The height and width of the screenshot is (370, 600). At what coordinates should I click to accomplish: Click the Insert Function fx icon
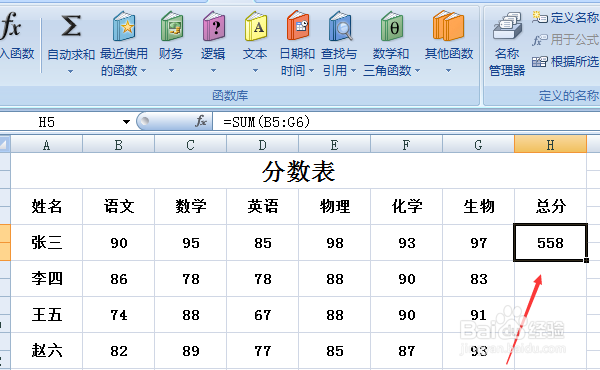[11, 26]
